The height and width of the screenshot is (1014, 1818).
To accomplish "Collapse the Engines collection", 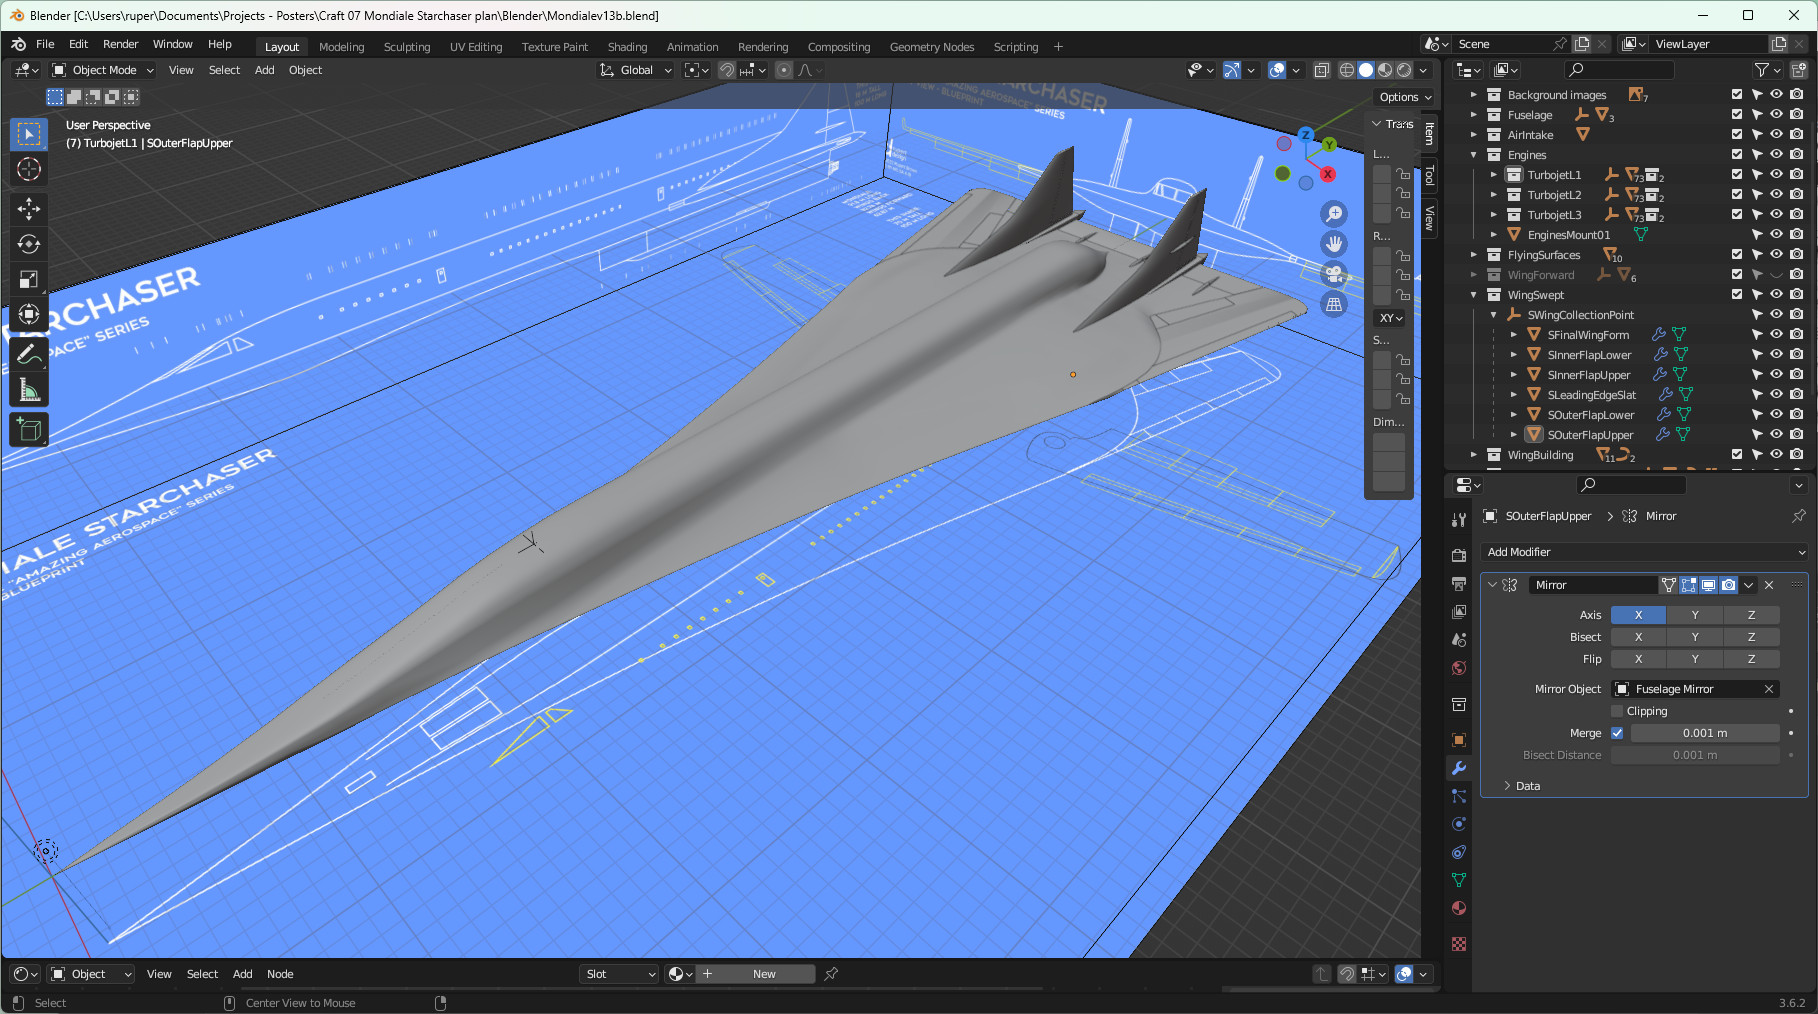I will tap(1473, 155).
